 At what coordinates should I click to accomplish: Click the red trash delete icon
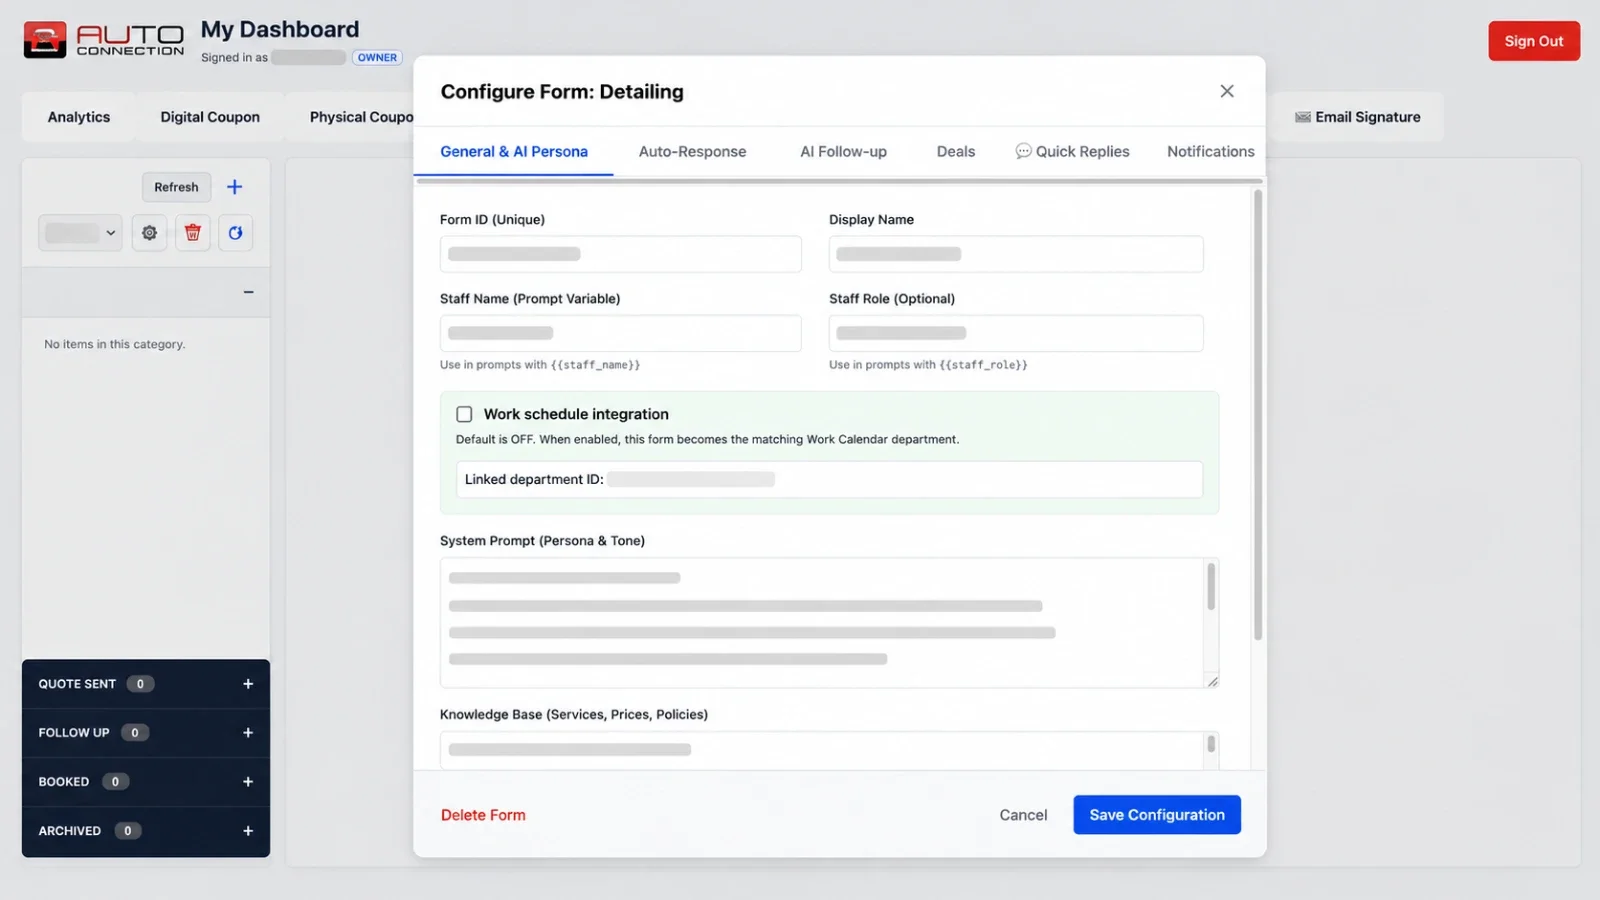pyautogui.click(x=193, y=233)
